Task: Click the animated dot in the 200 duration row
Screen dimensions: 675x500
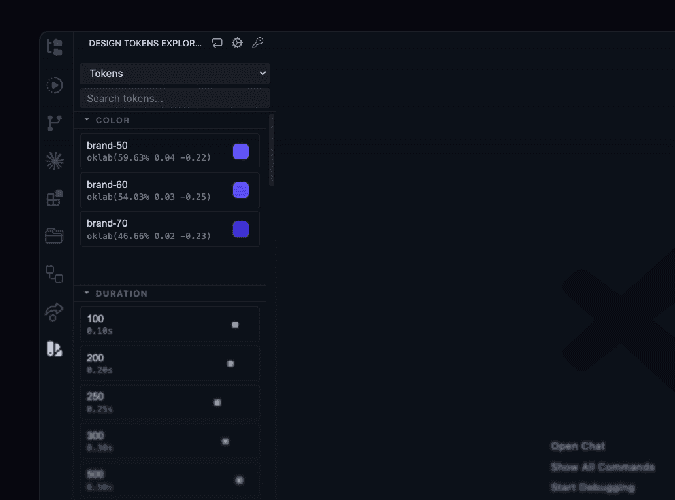Action: [230, 364]
